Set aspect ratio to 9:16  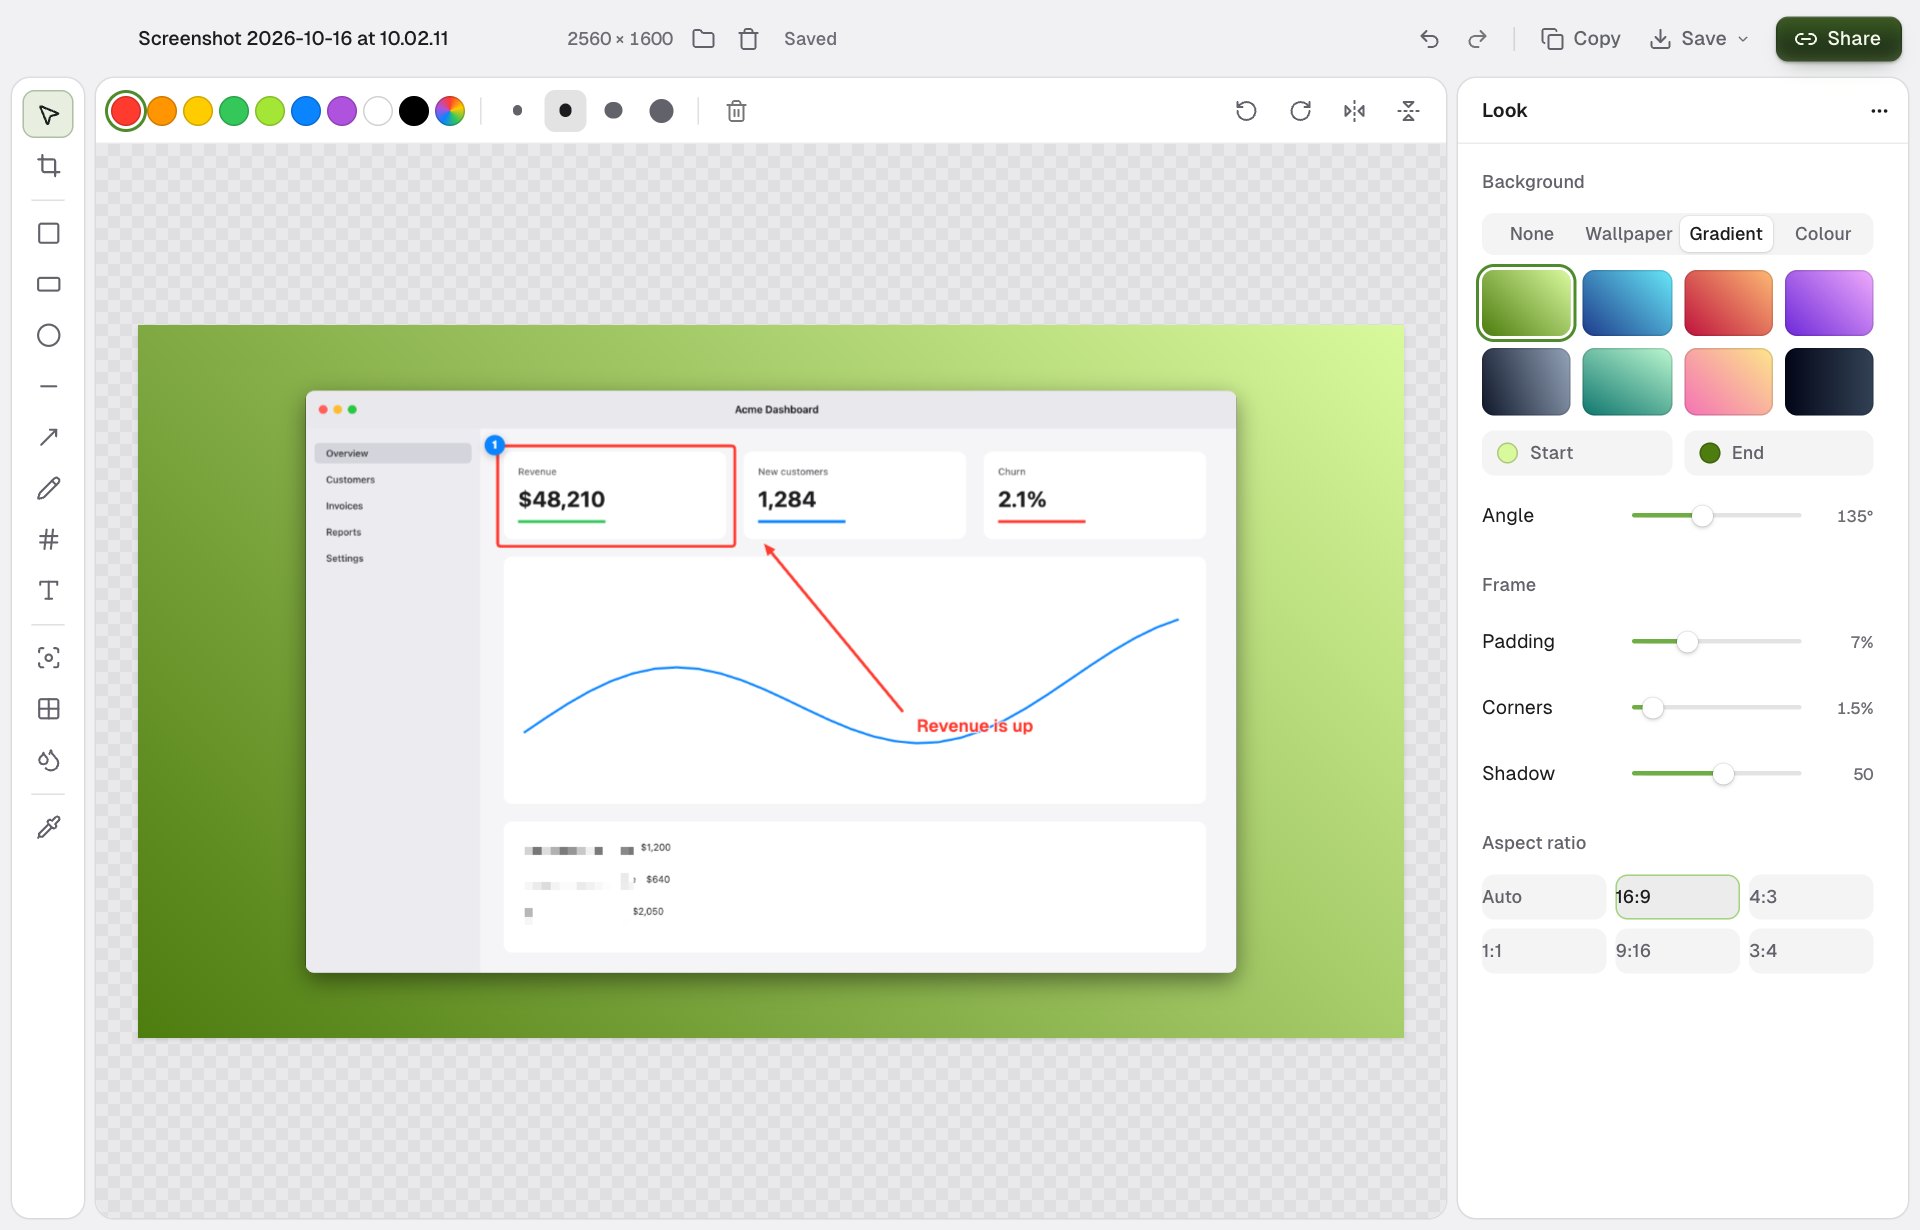tap(1677, 951)
